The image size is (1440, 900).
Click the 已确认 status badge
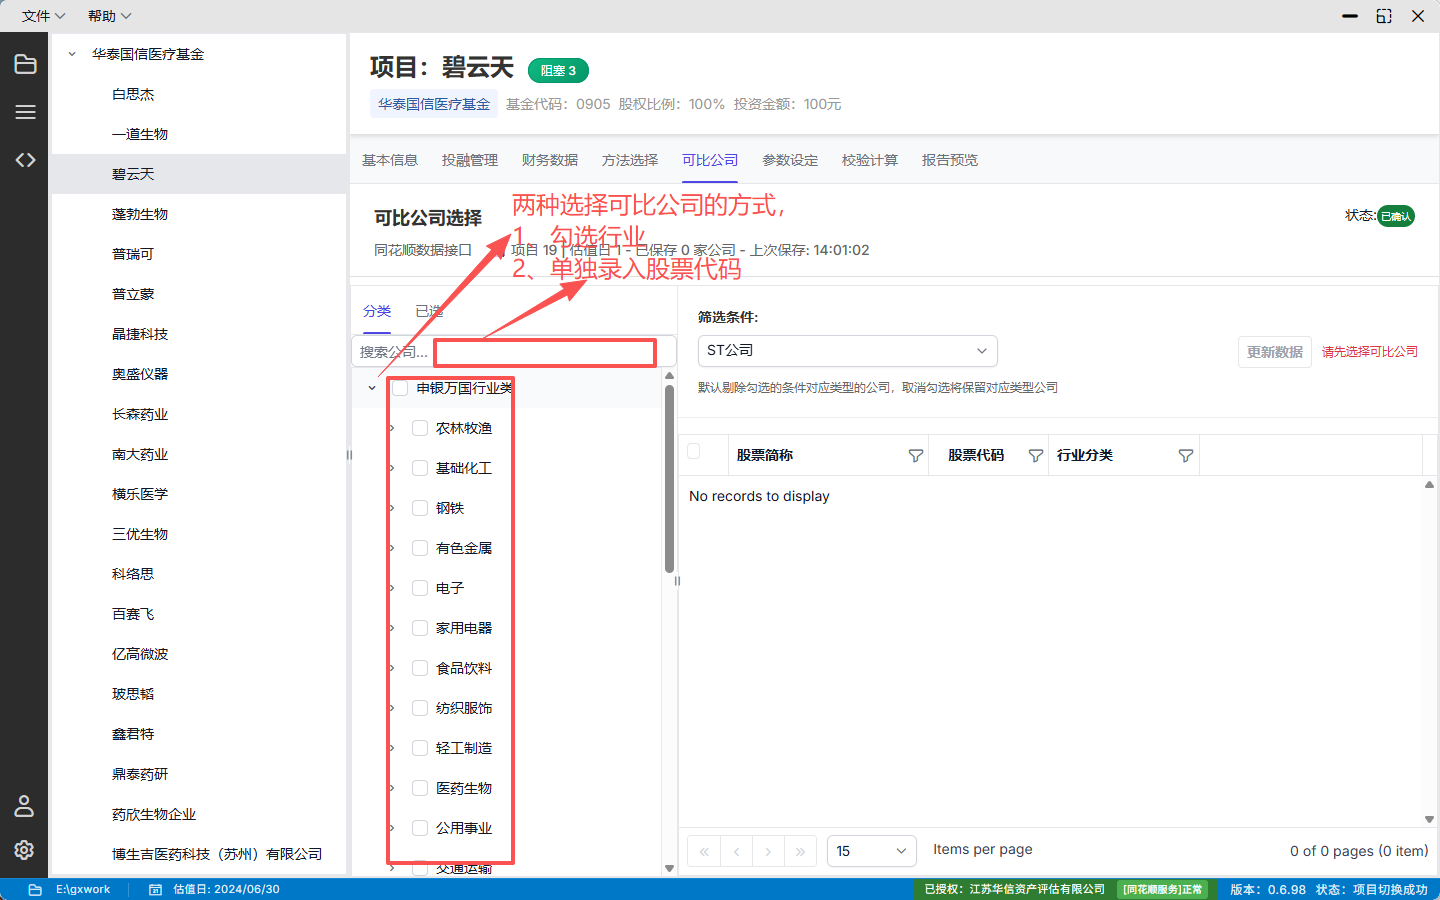tap(1396, 216)
